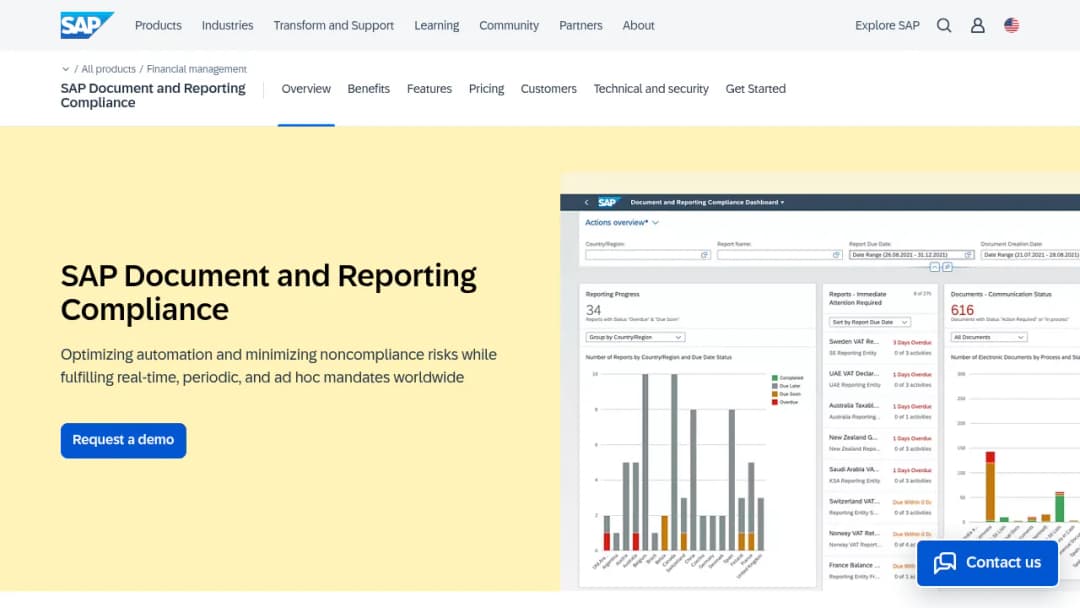Click the dashboard screenshot image

[x=820, y=382]
